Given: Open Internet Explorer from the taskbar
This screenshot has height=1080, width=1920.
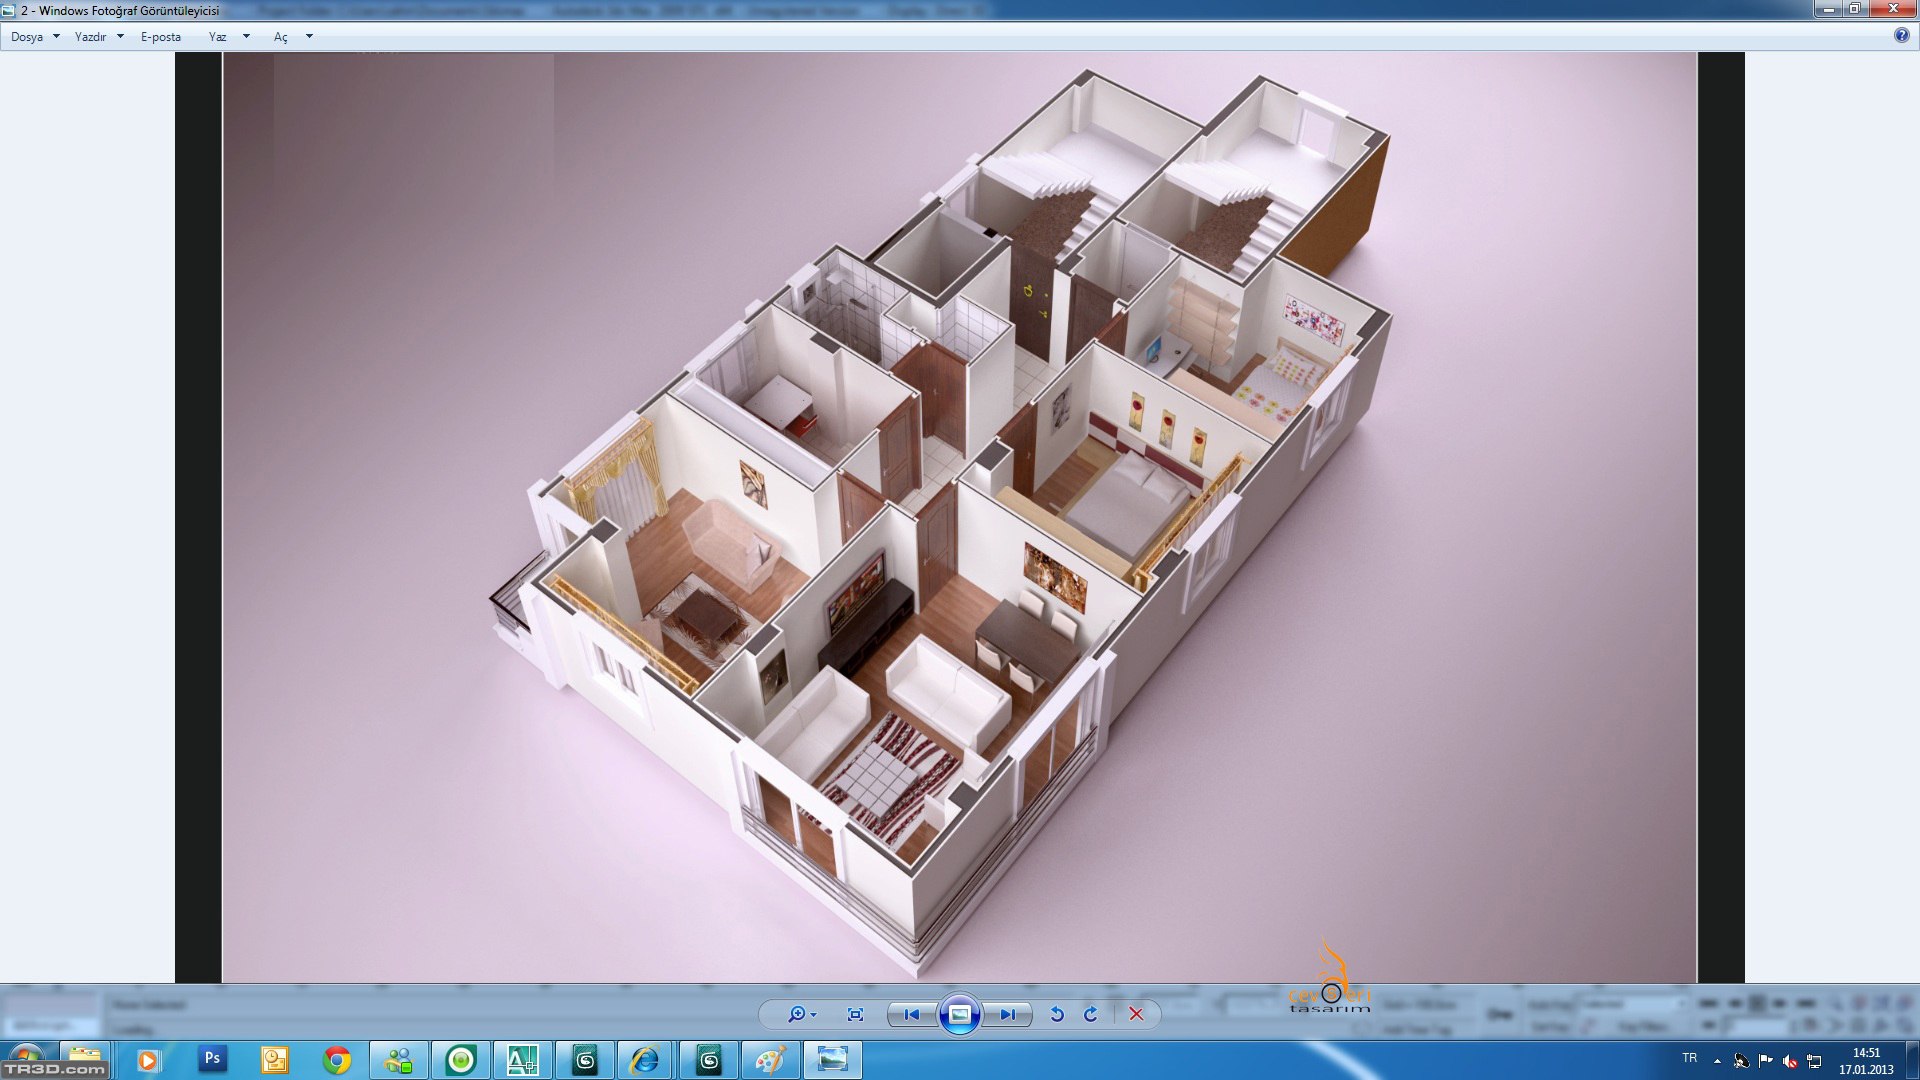Looking at the screenshot, I should 645,1060.
